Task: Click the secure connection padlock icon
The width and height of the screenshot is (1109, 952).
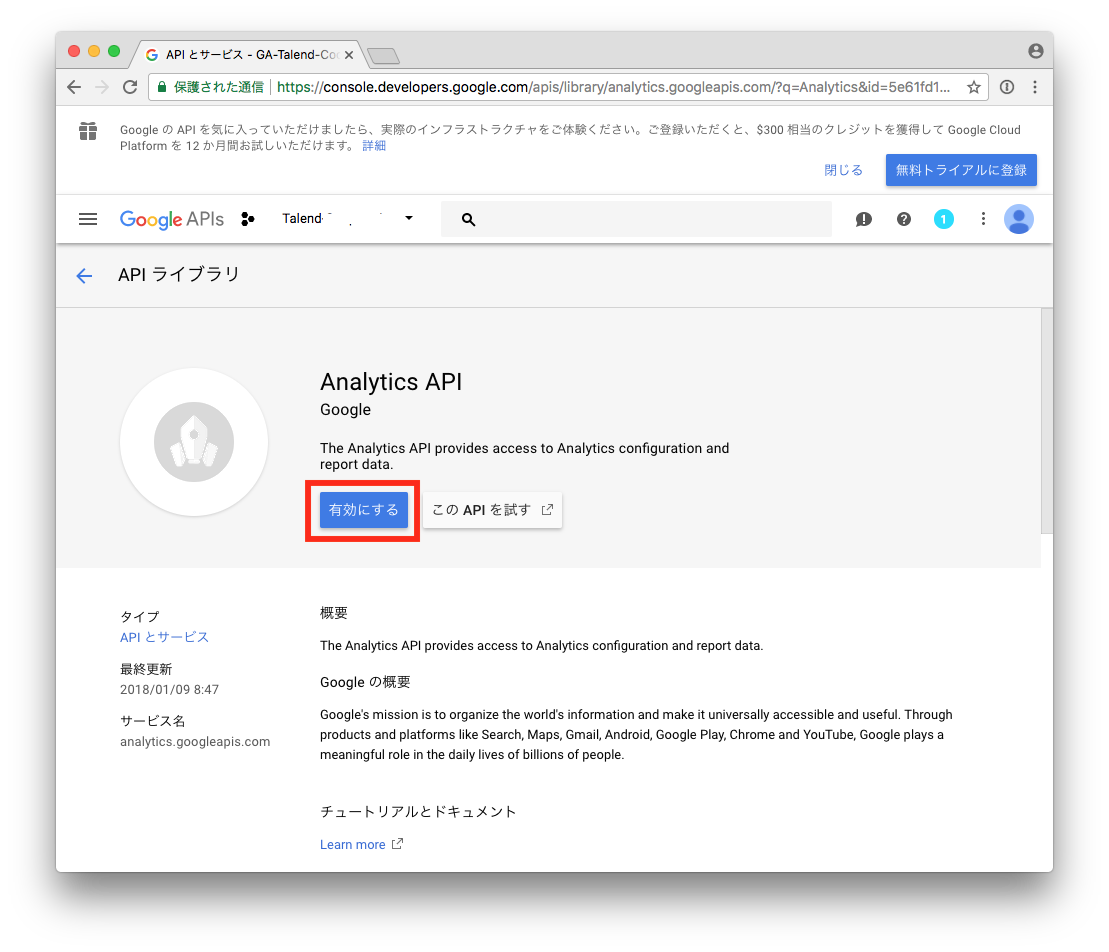Action: 163,87
